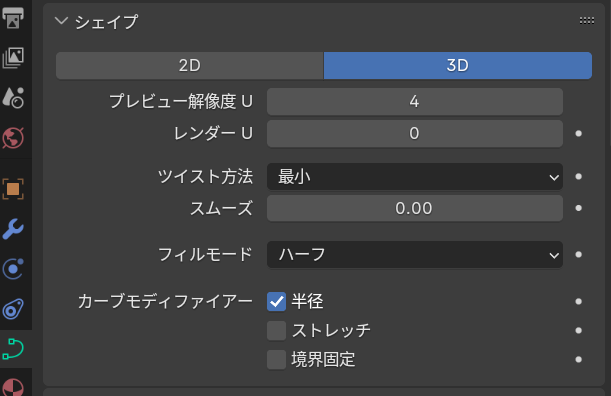The image size is (611, 396).
Task: Click the プレビュー解像度 U value field
Action: point(415,102)
